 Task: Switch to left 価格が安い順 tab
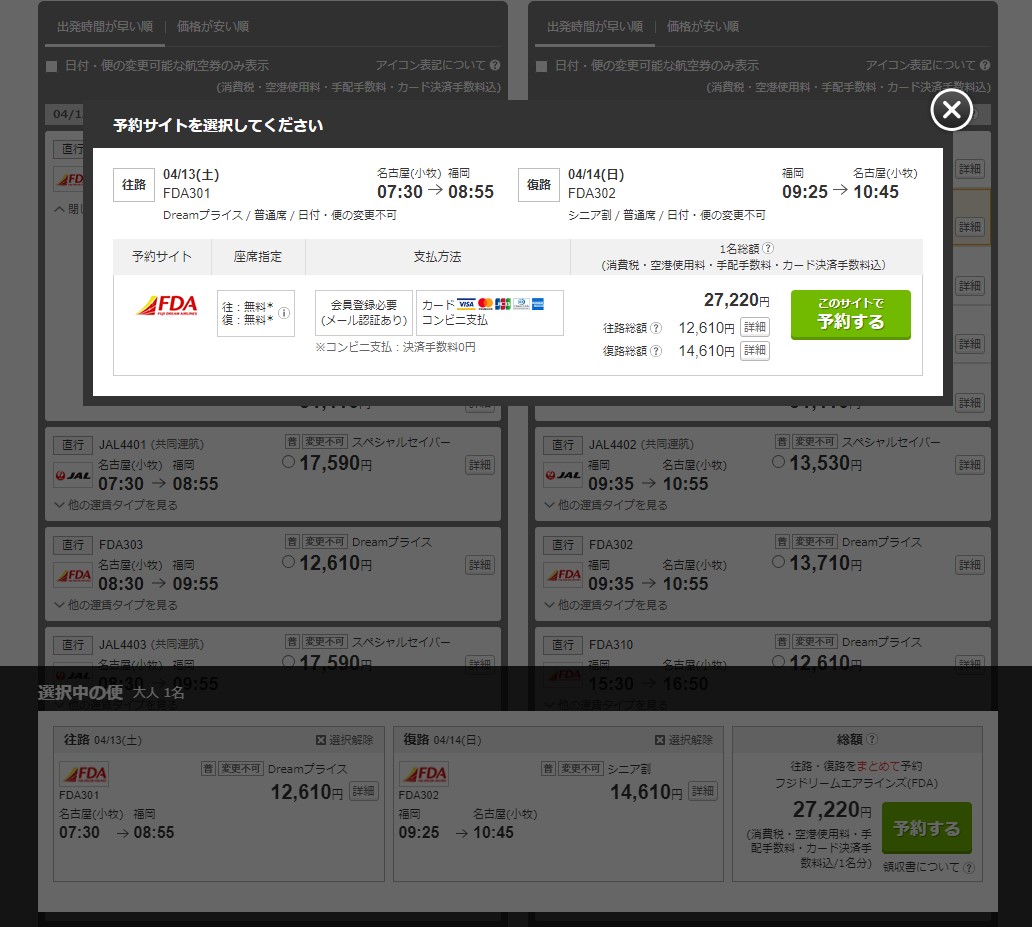[213, 27]
